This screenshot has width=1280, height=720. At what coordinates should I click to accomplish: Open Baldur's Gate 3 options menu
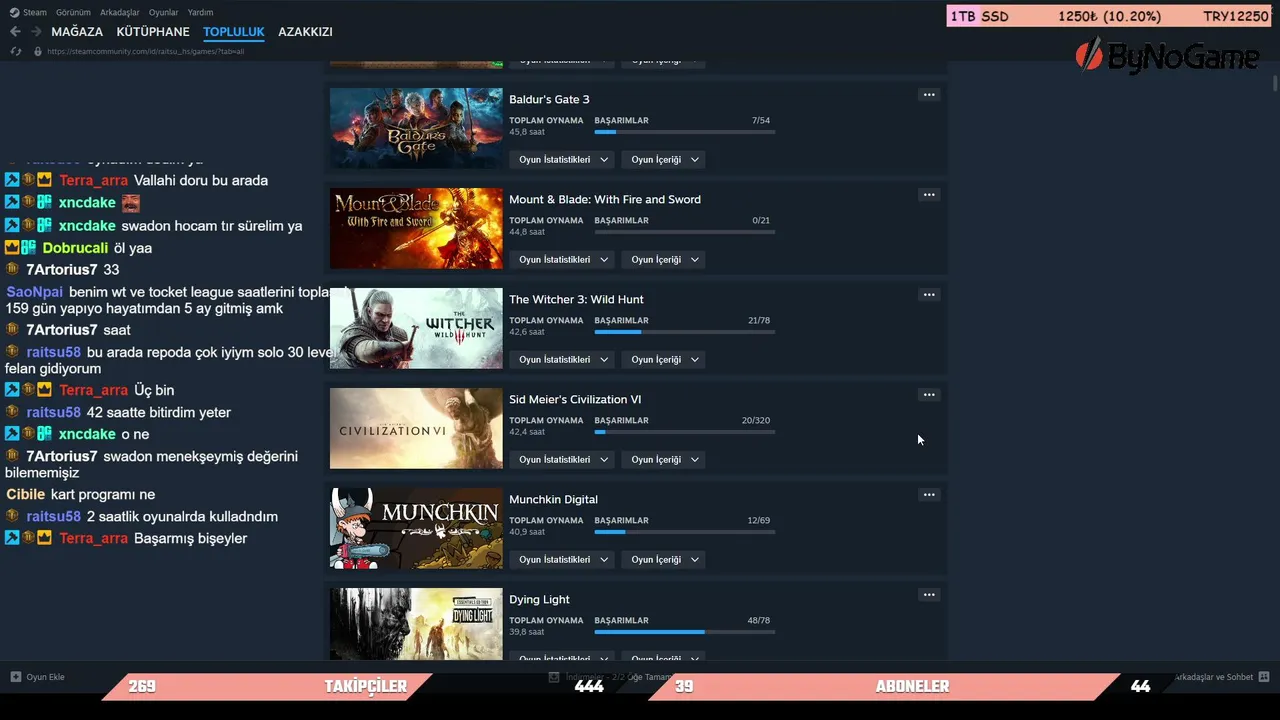pos(929,95)
